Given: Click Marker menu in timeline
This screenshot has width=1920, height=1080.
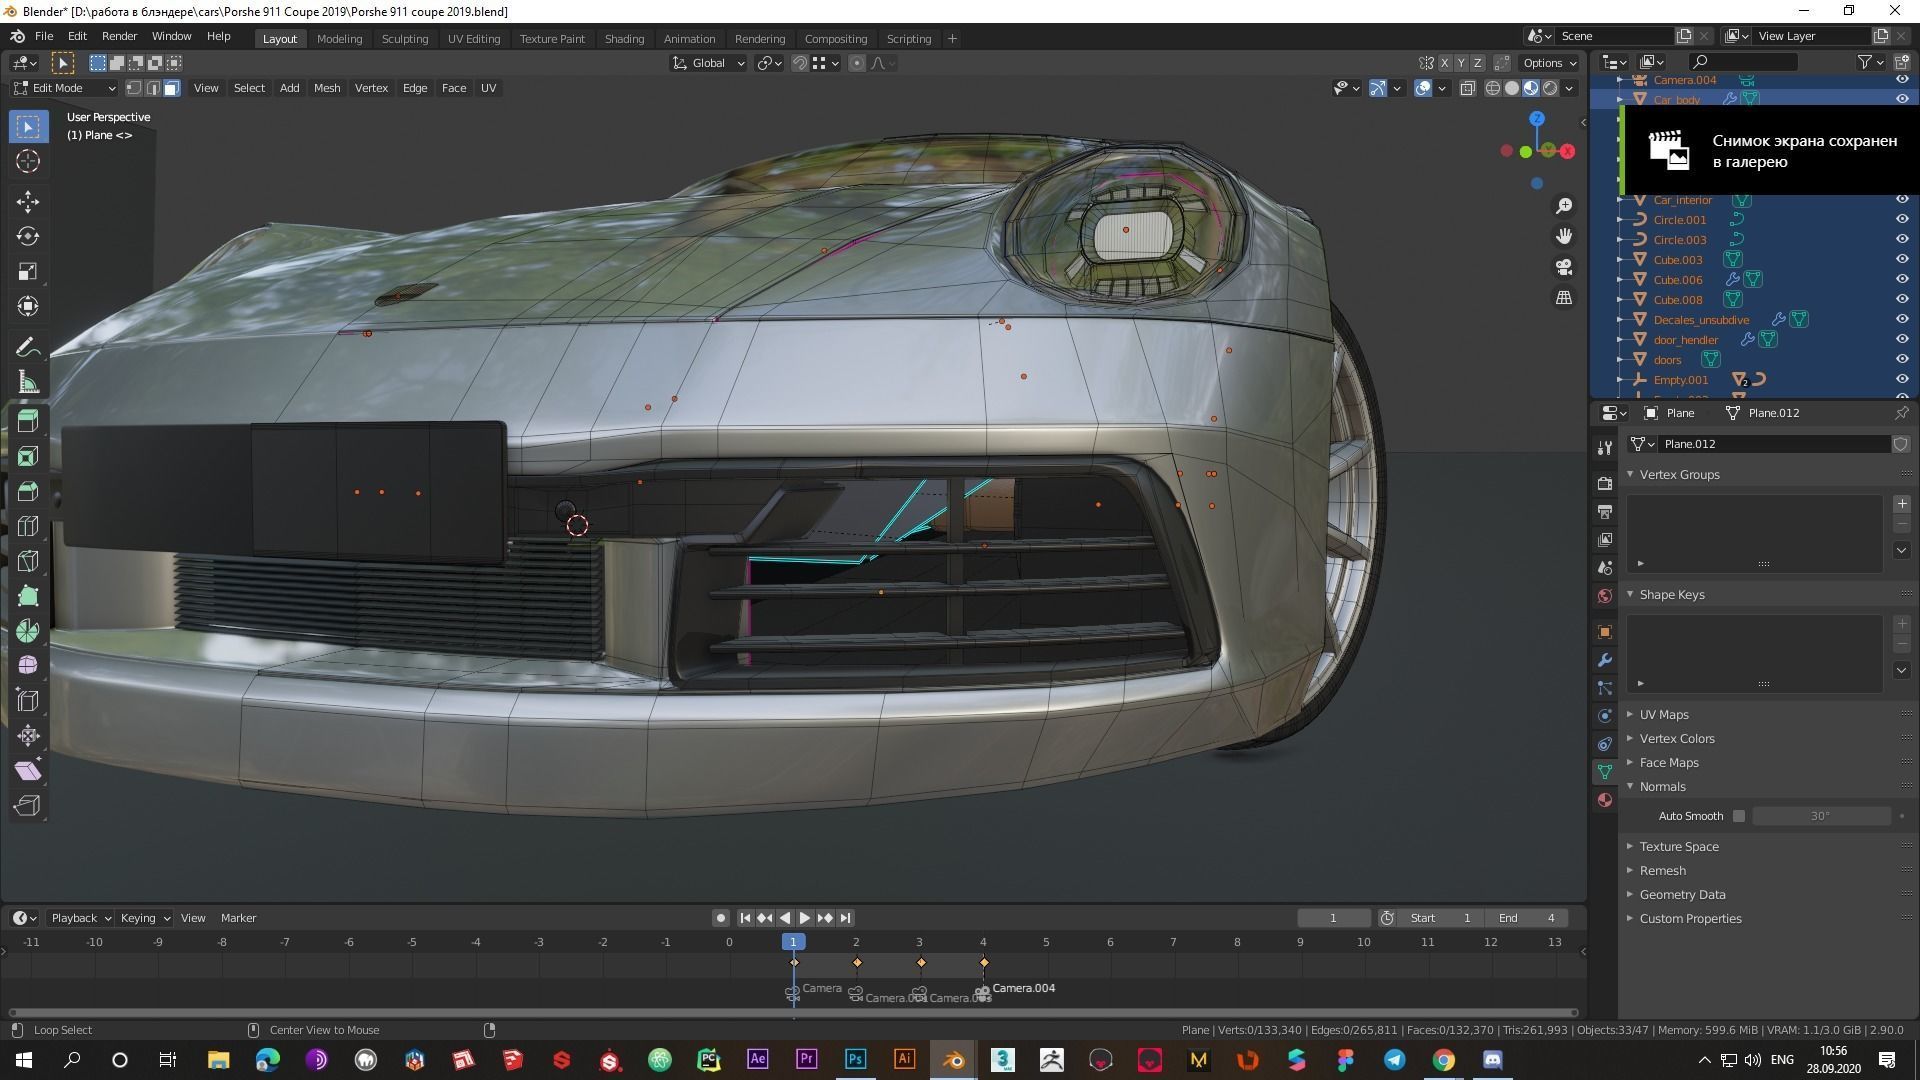Looking at the screenshot, I should click(x=238, y=918).
